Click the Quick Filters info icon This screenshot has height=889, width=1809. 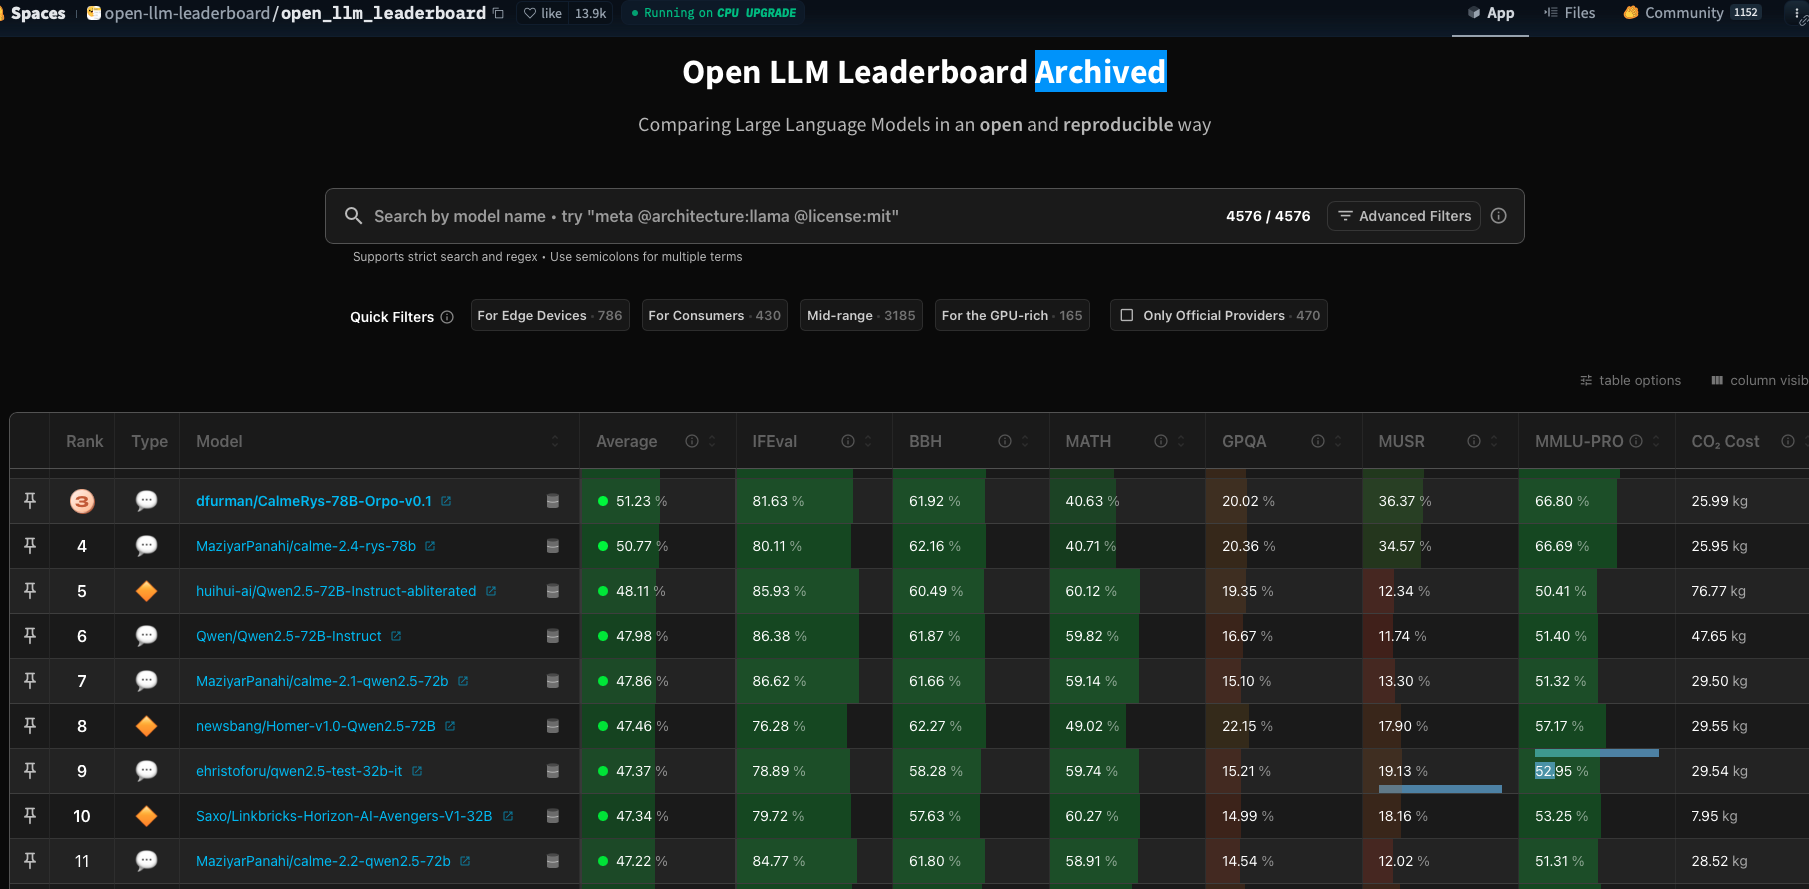[x=447, y=317]
